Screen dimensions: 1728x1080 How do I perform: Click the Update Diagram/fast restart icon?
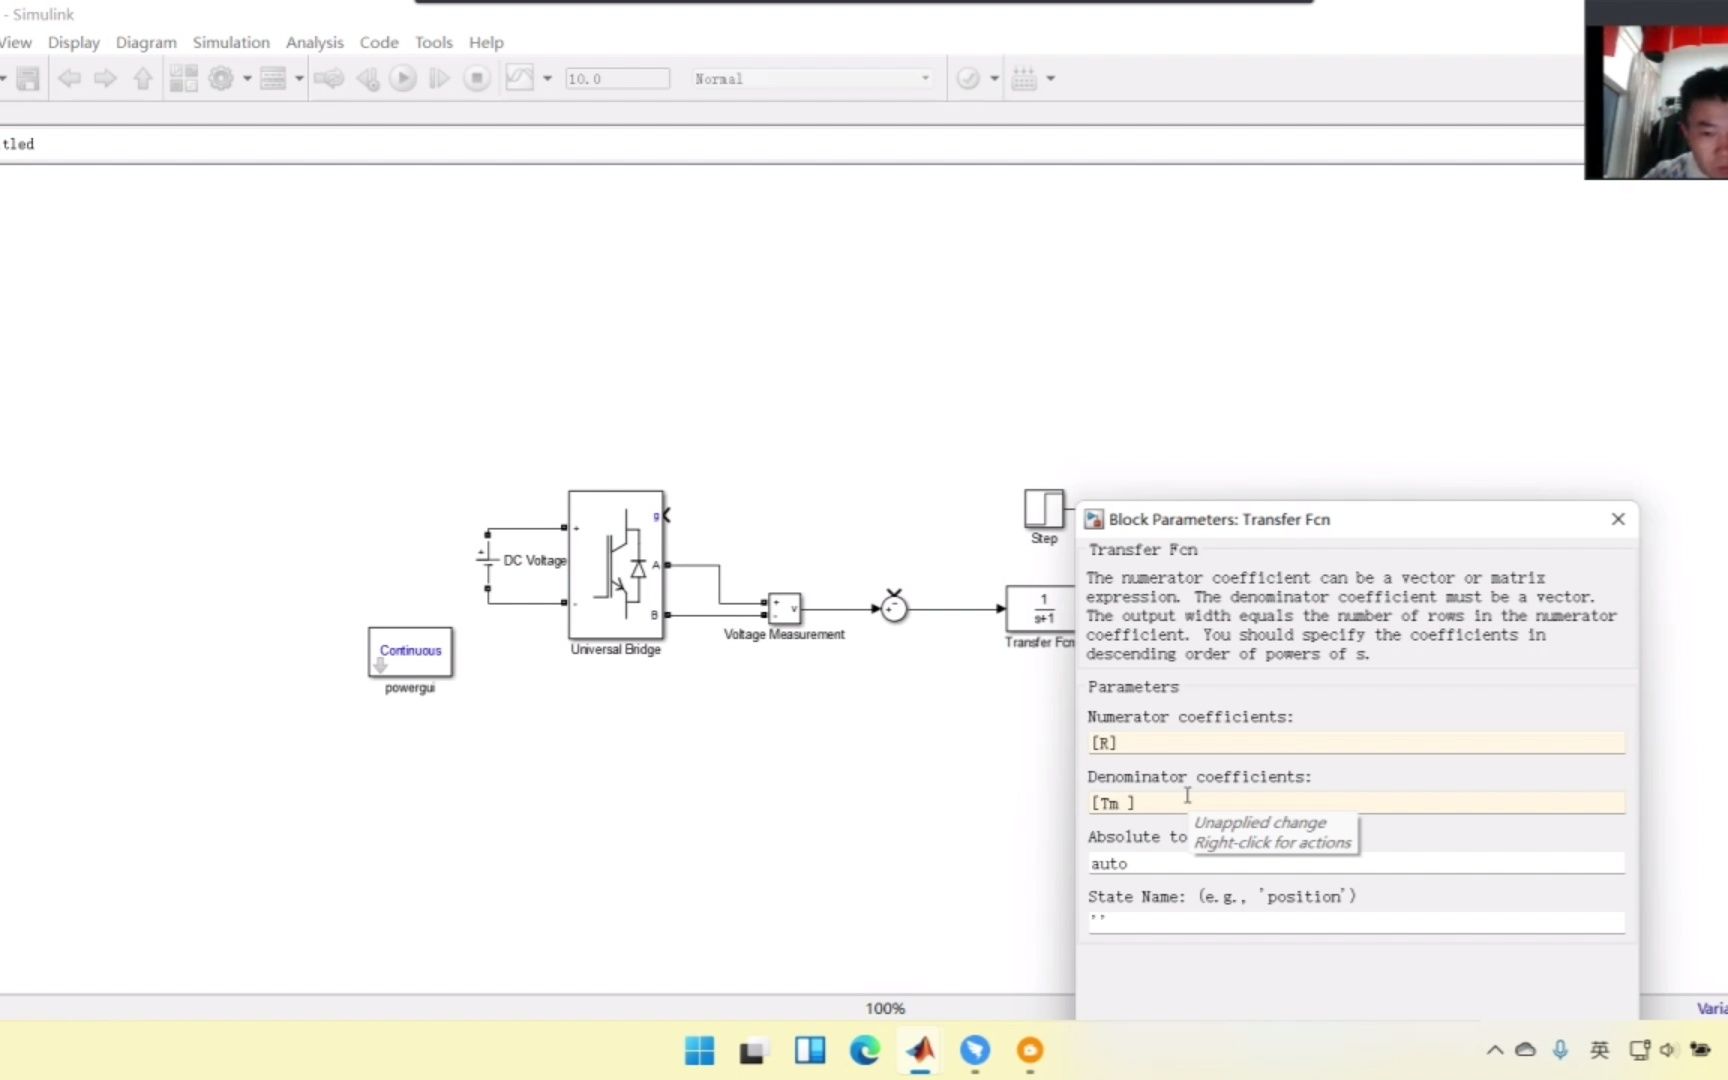(x=329, y=78)
